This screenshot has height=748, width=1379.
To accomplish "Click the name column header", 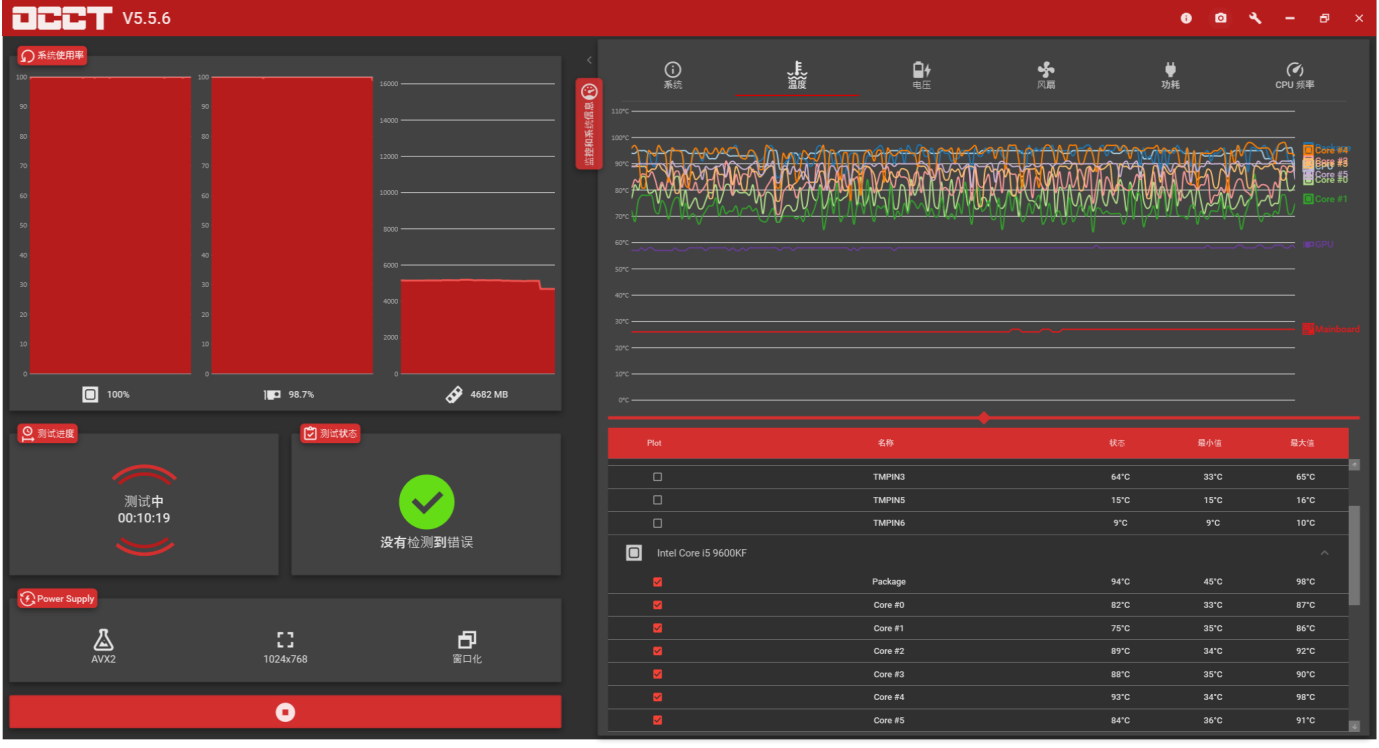I will (x=886, y=442).
